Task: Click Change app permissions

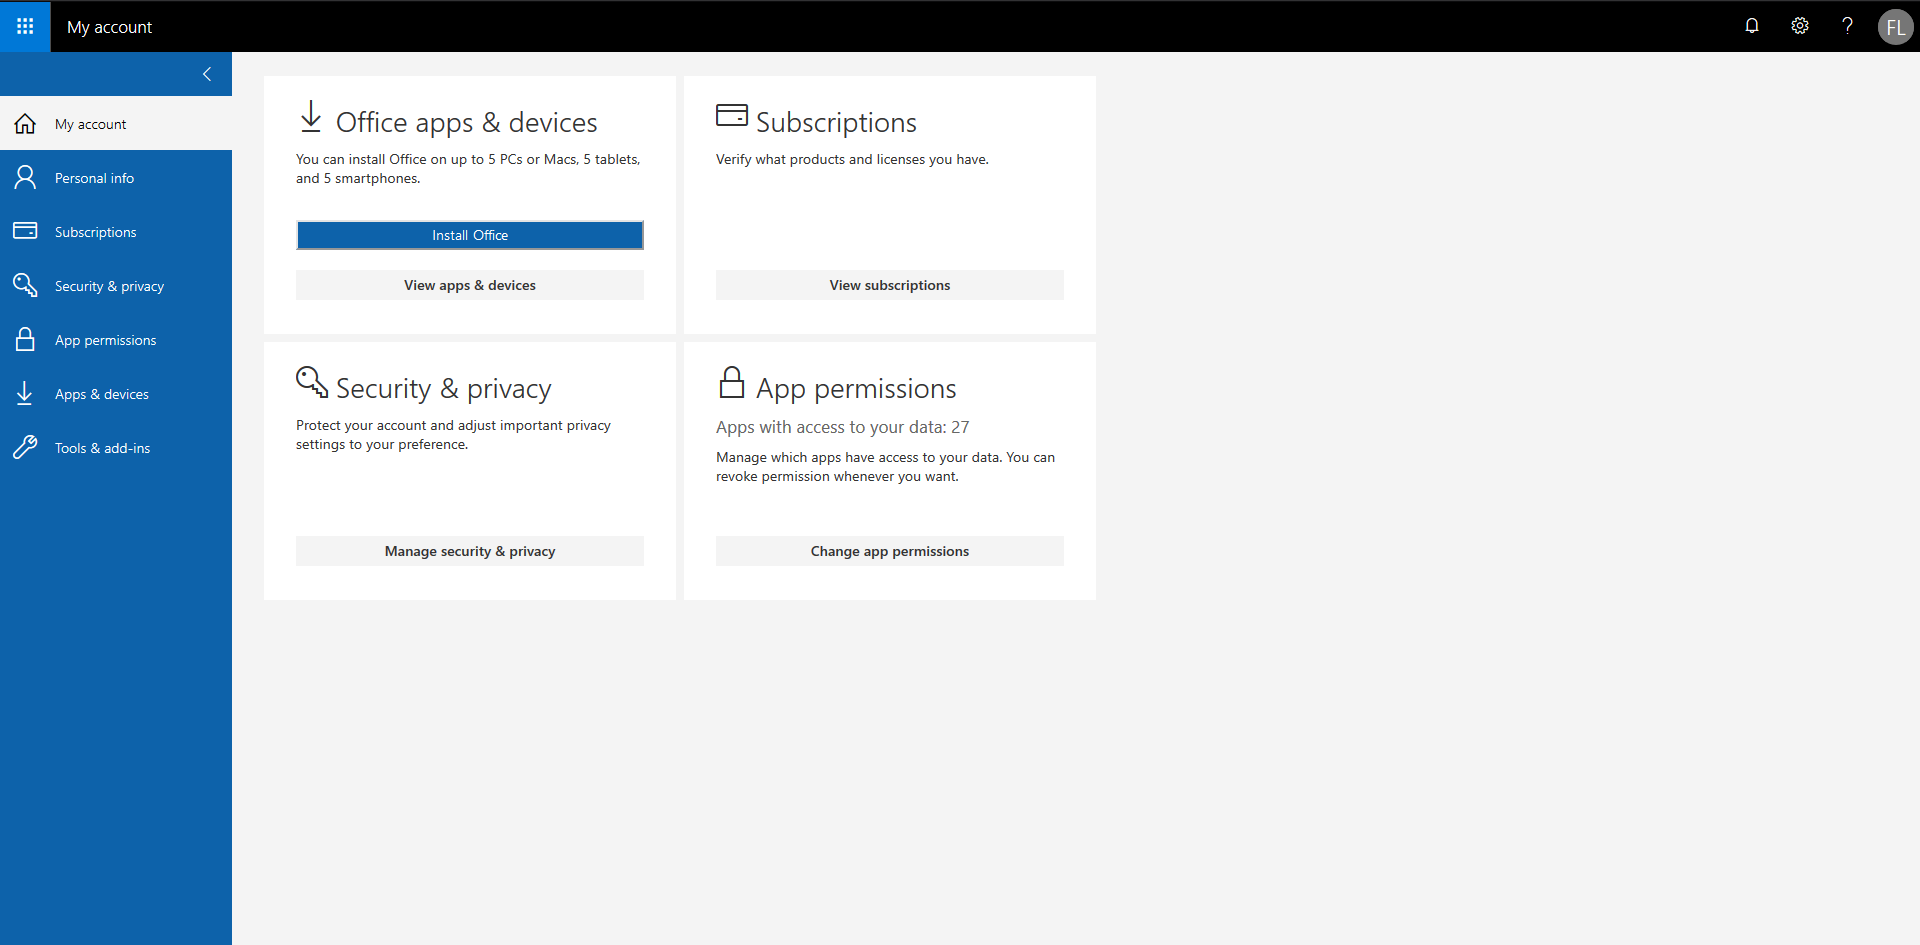Action: 889,550
